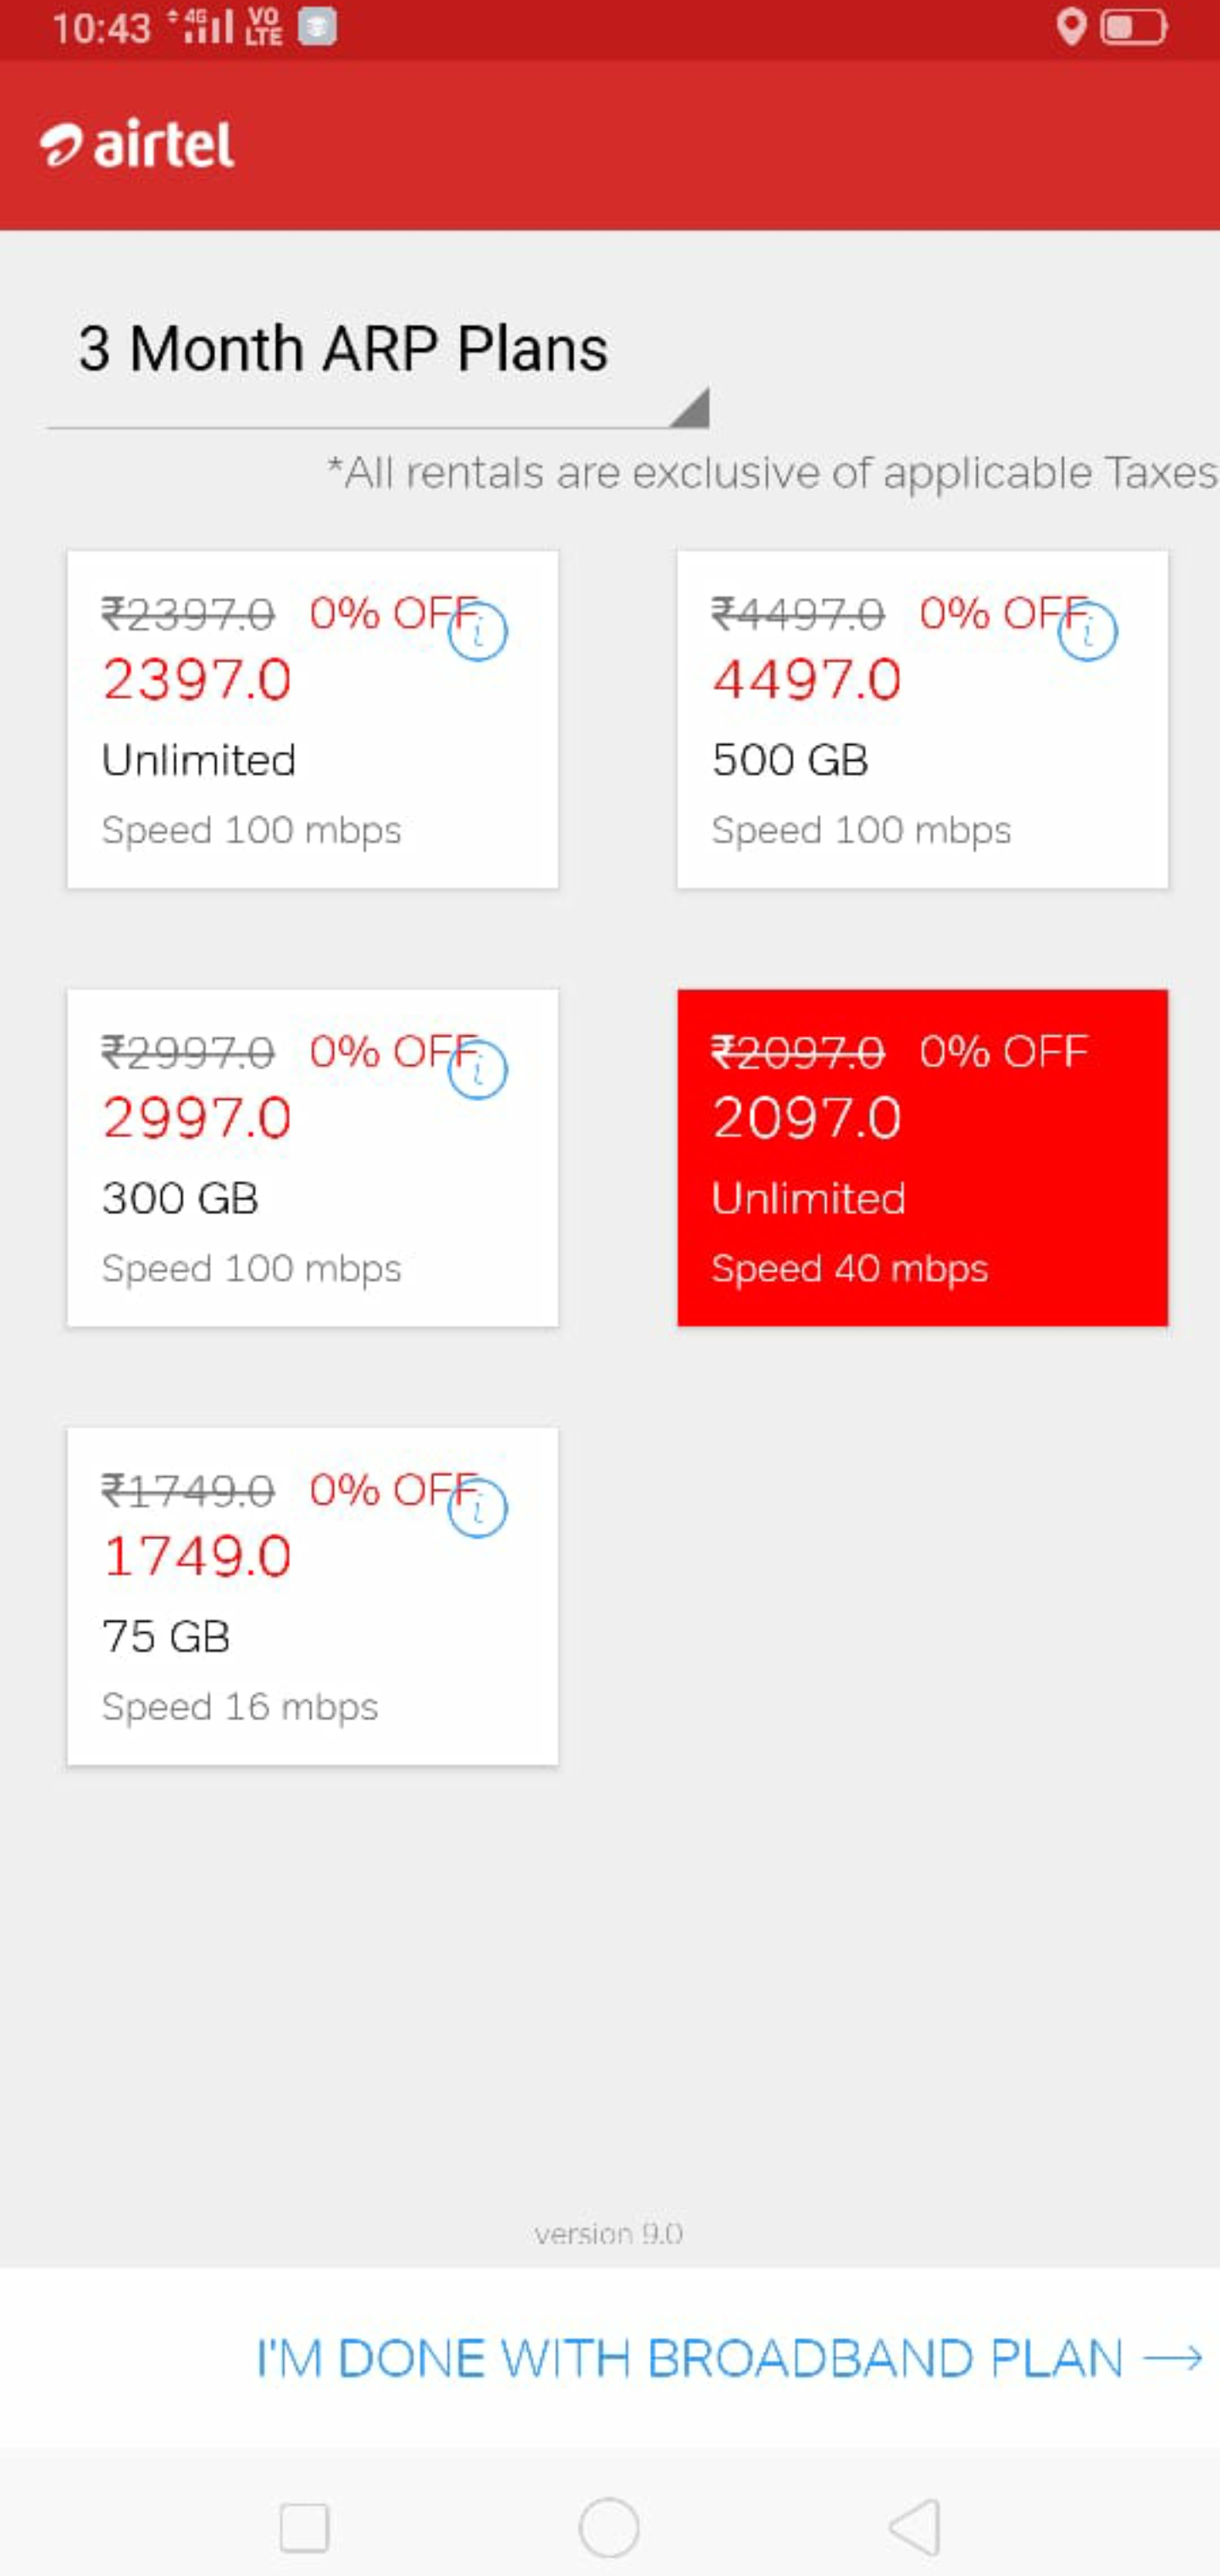
Task: Tap the info icon on 4497.0 plan
Action: pos(1087,631)
